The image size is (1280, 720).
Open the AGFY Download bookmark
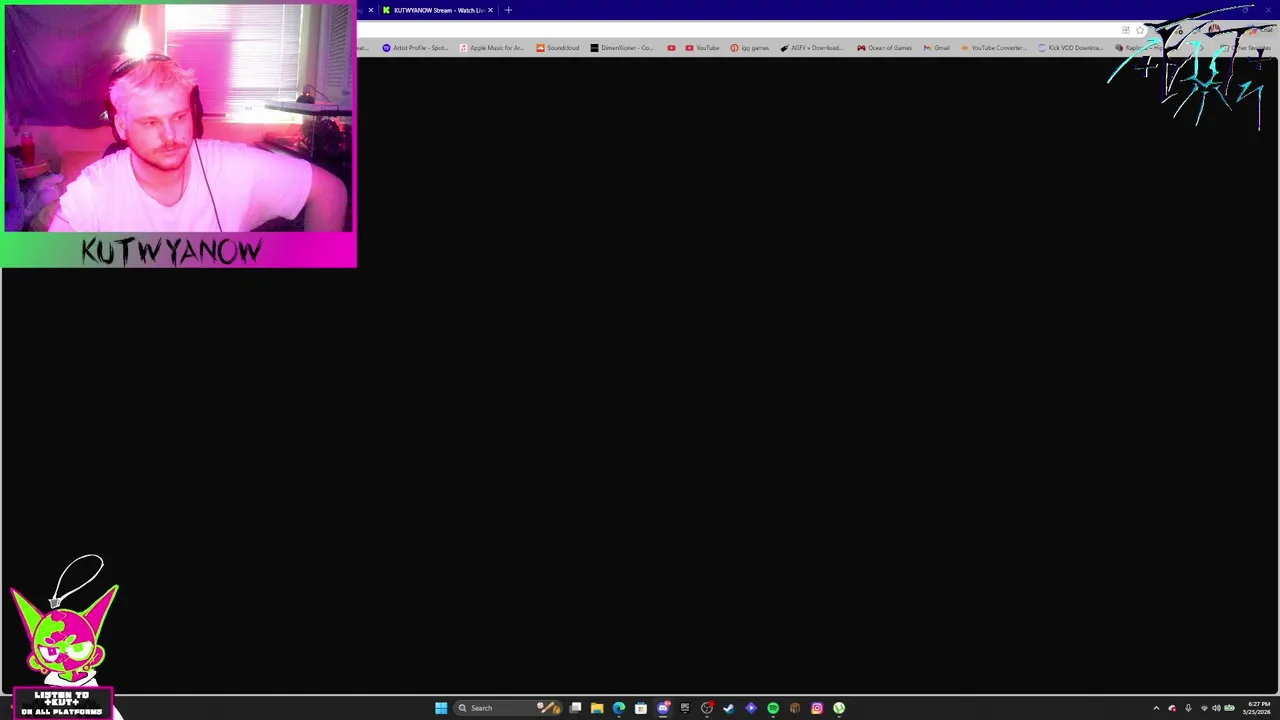click(811, 48)
